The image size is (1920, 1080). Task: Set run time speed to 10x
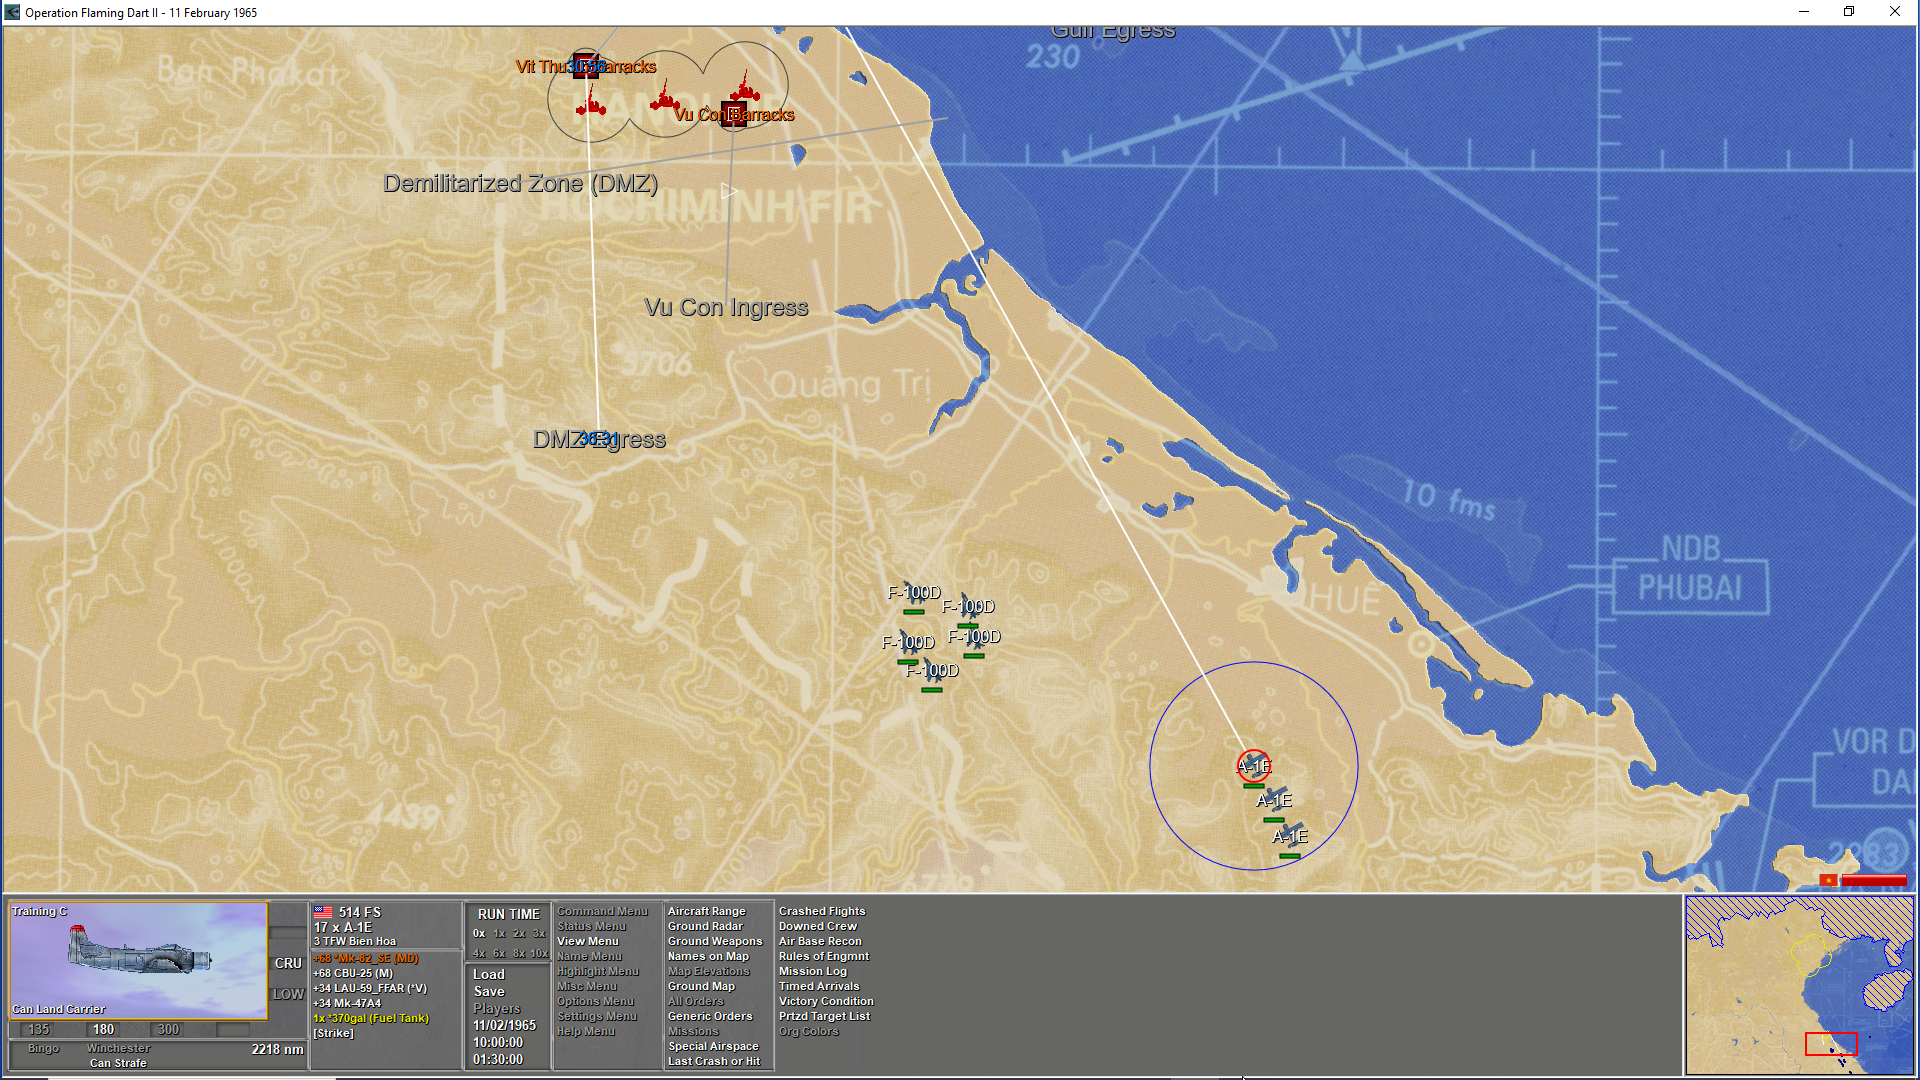pos(539,953)
